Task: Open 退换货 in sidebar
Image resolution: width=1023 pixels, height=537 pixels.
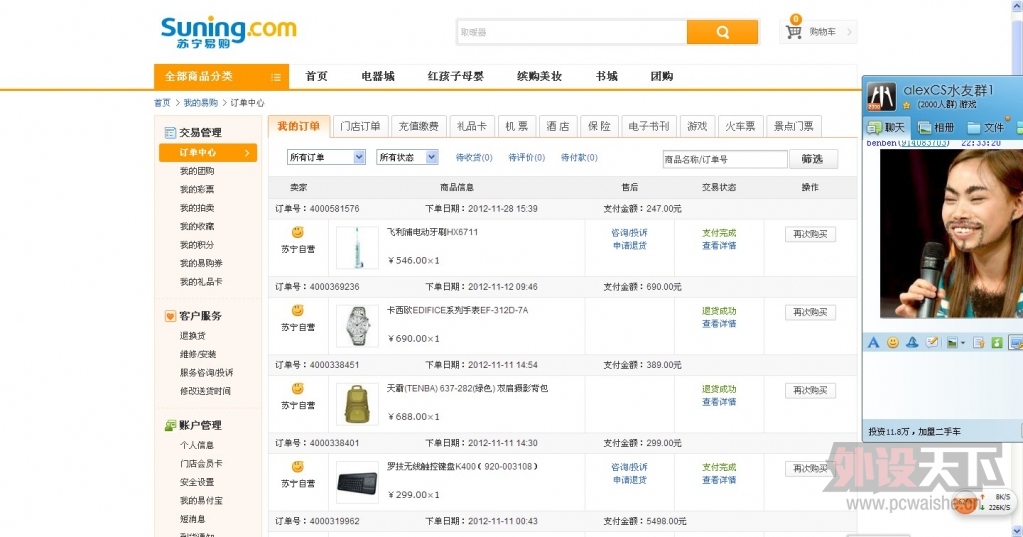Action: (x=192, y=336)
